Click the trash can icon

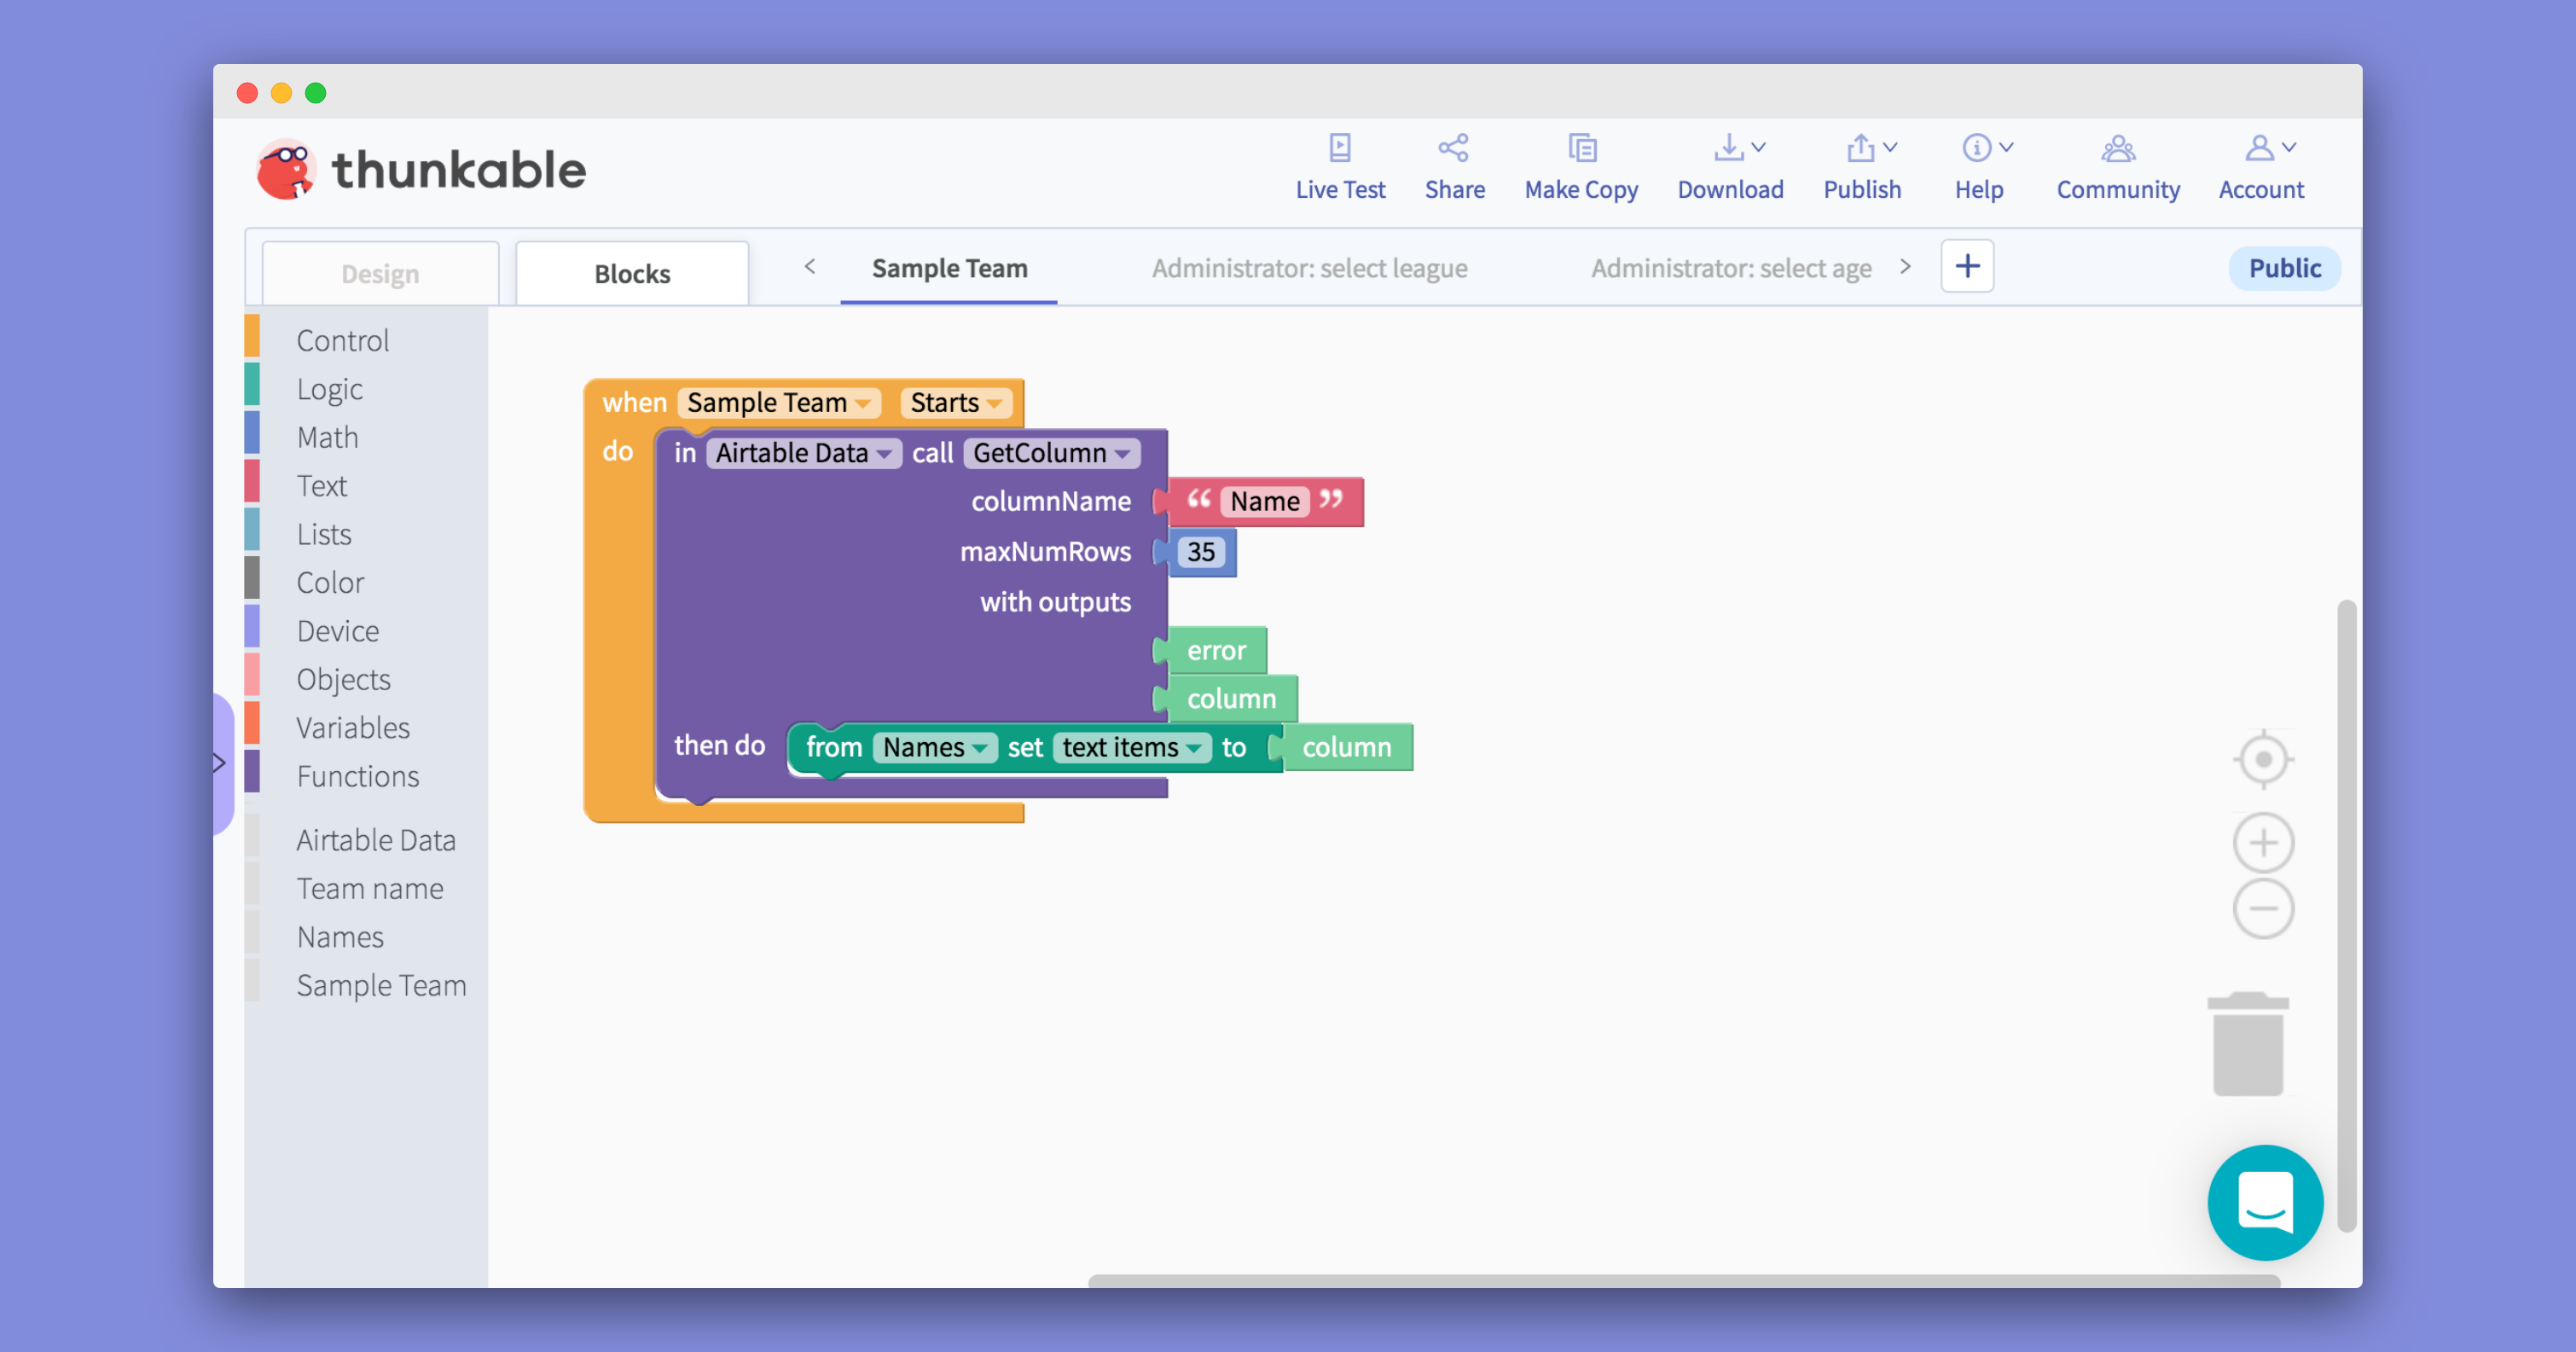click(2248, 1044)
